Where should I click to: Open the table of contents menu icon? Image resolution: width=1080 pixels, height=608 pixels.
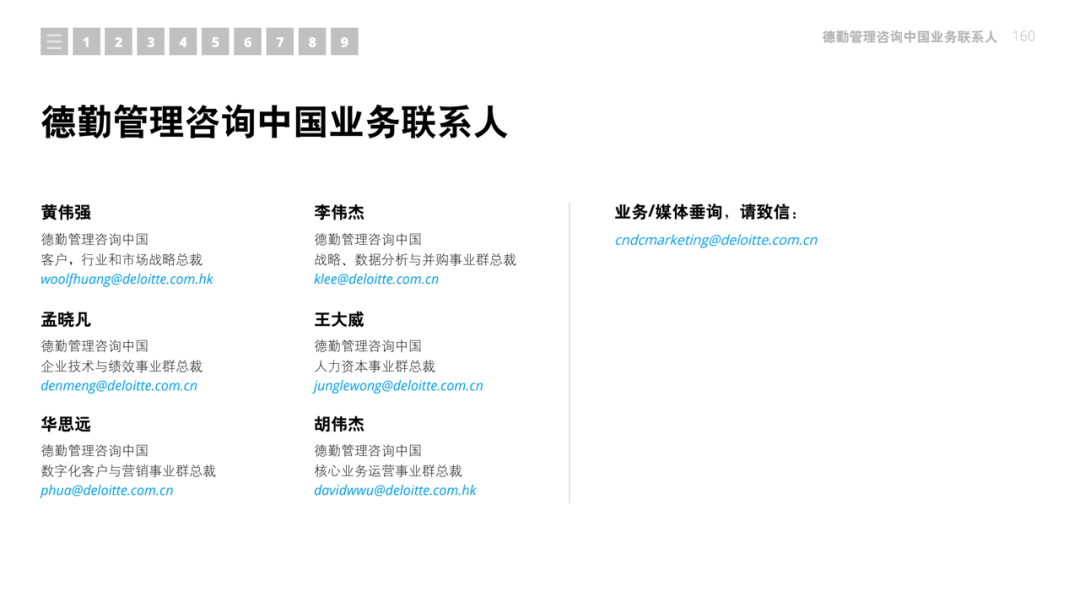54,41
